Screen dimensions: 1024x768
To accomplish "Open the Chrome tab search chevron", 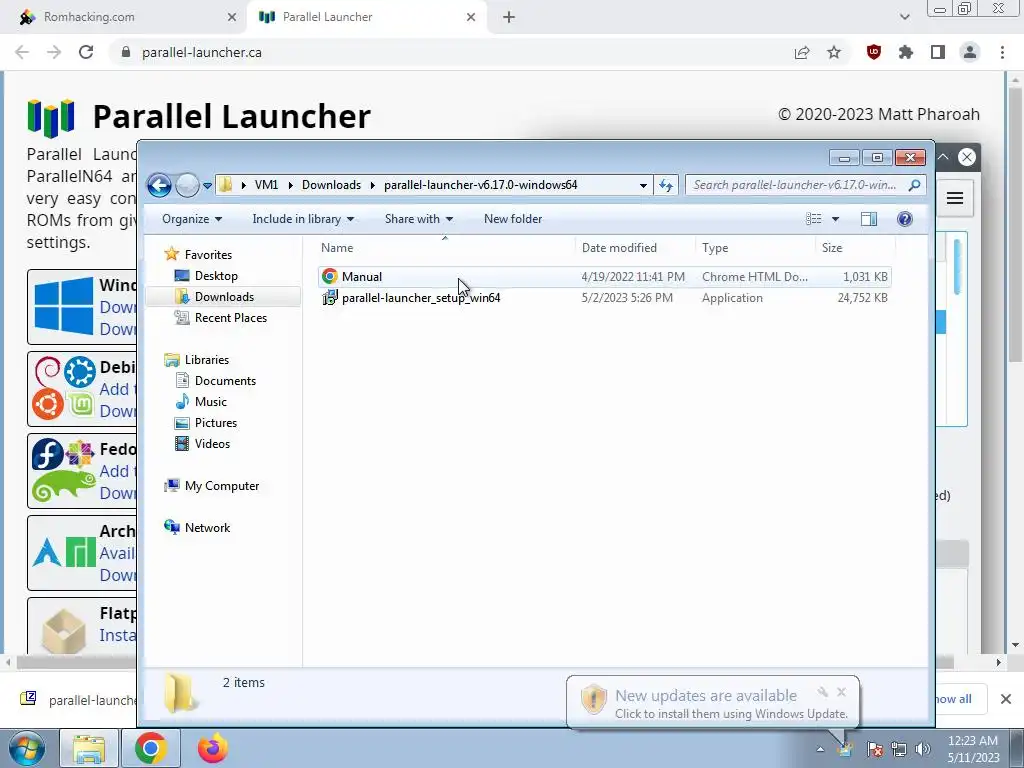I will tap(904, 17).
